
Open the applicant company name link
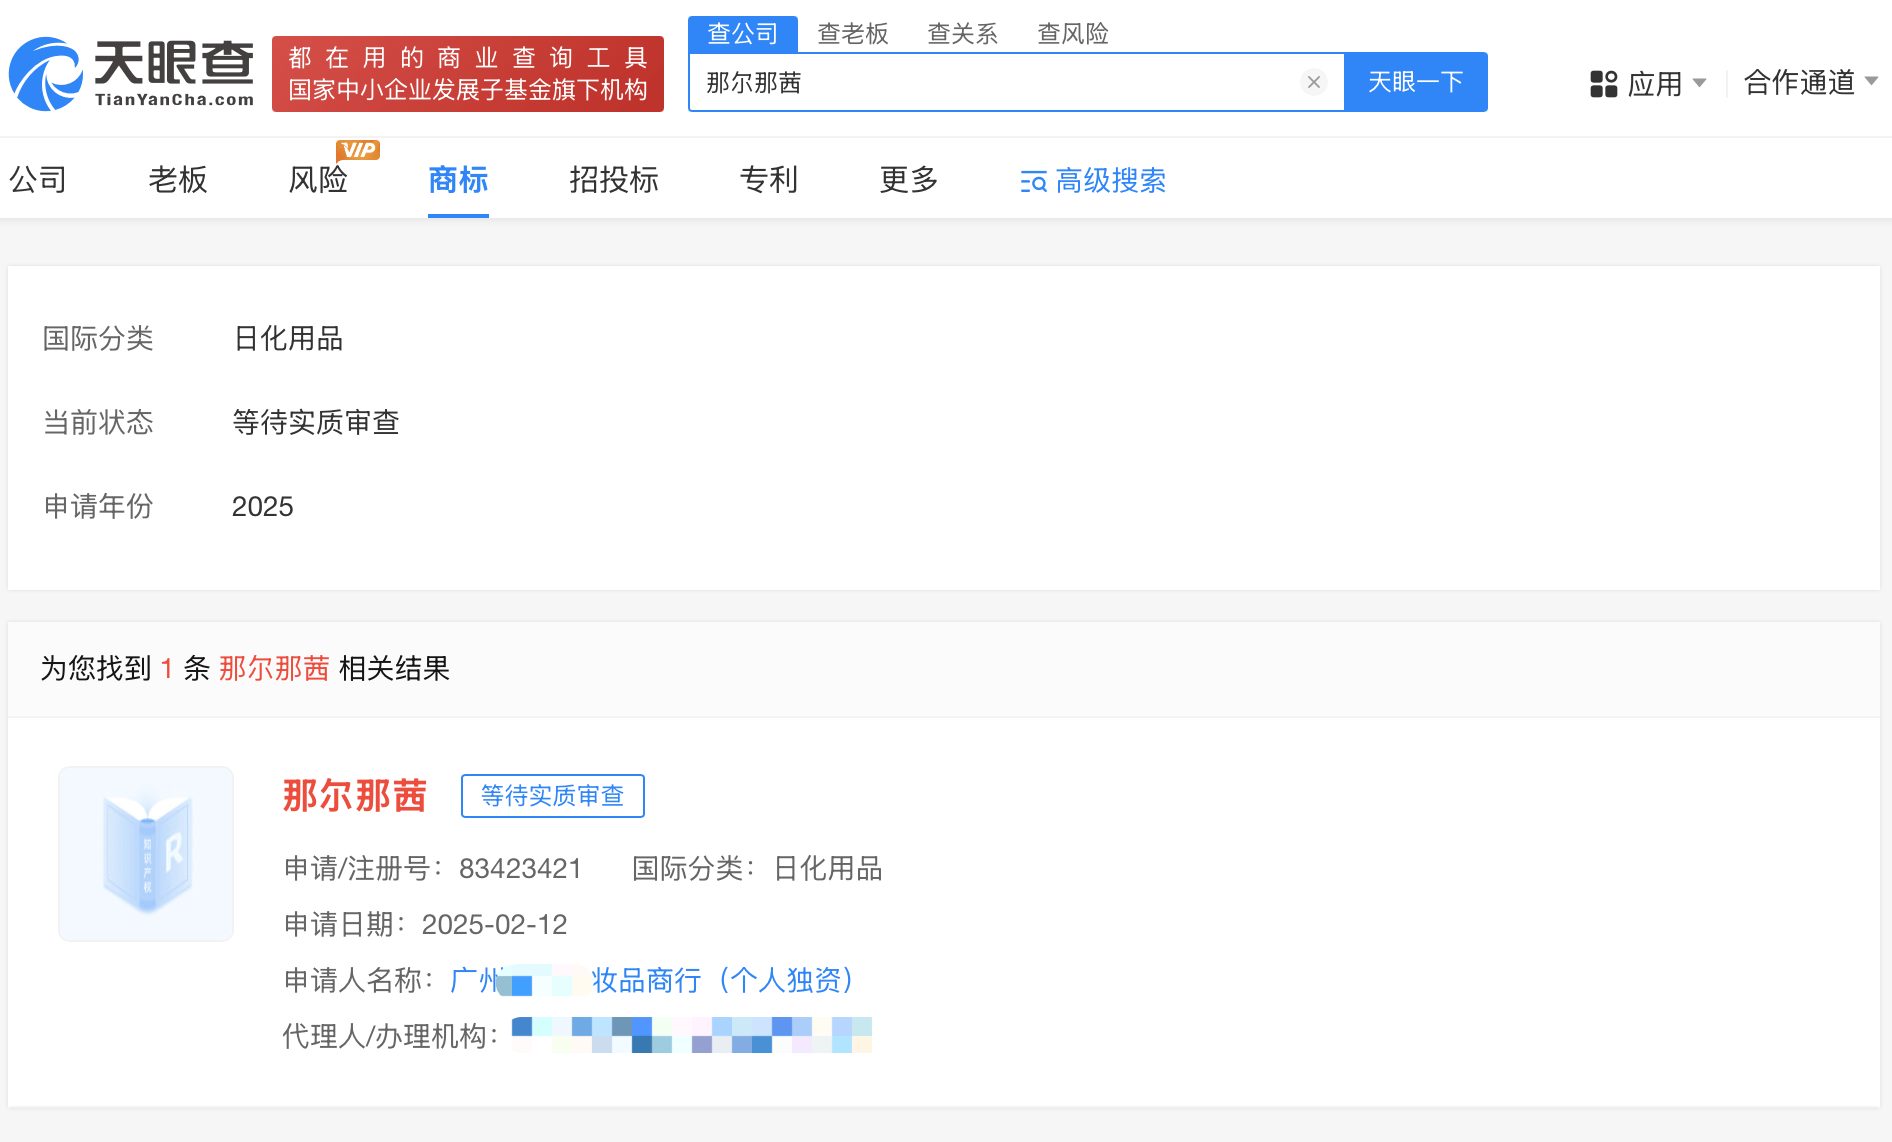pyautogui.click(x=652, y=980)
